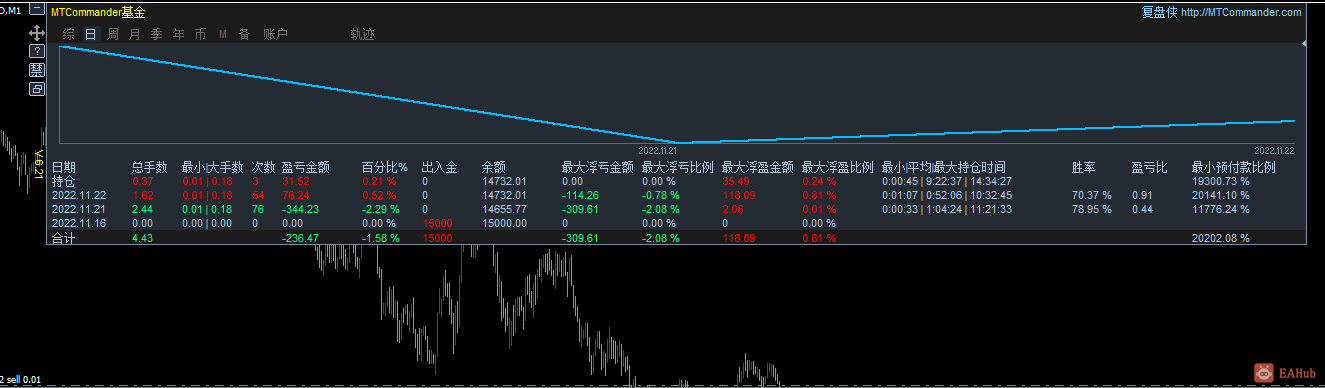Select the 盈亏比 column header

tap(1149, 167)
